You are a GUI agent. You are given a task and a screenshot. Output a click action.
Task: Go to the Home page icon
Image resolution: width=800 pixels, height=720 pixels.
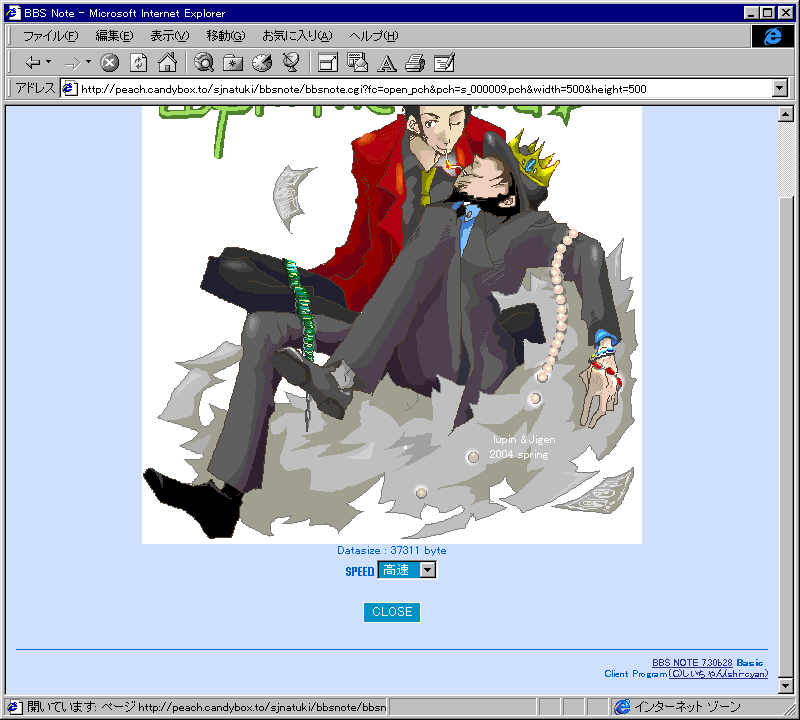167,63
